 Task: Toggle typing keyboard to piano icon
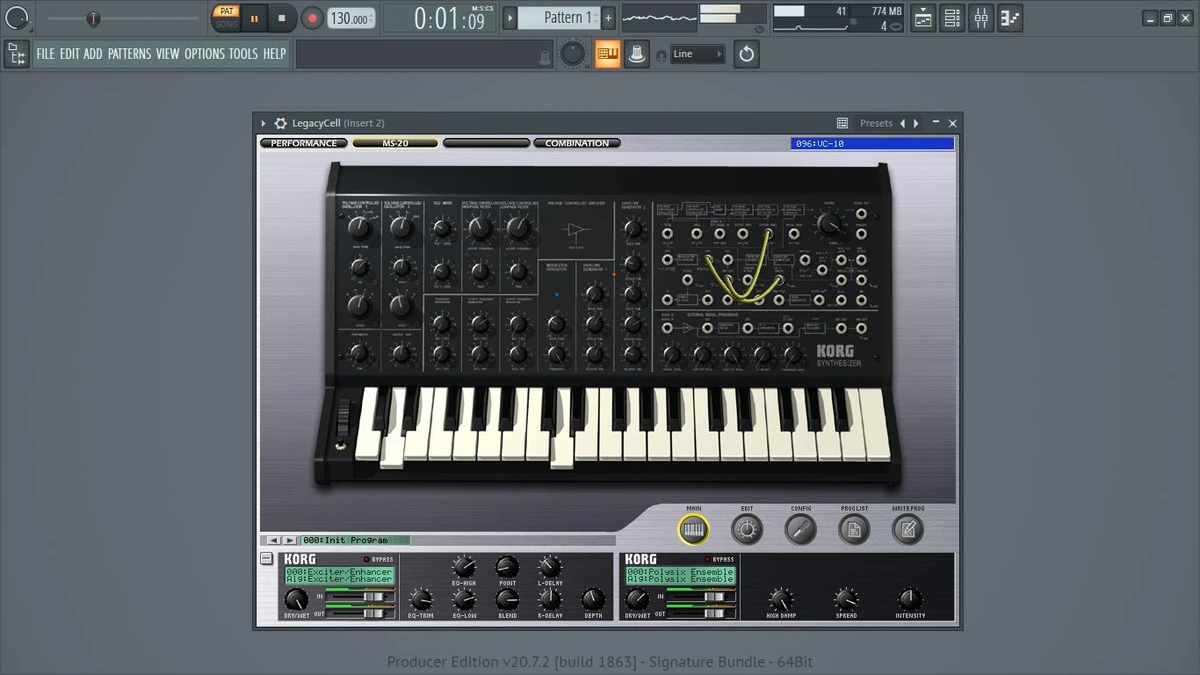[607, 54]
